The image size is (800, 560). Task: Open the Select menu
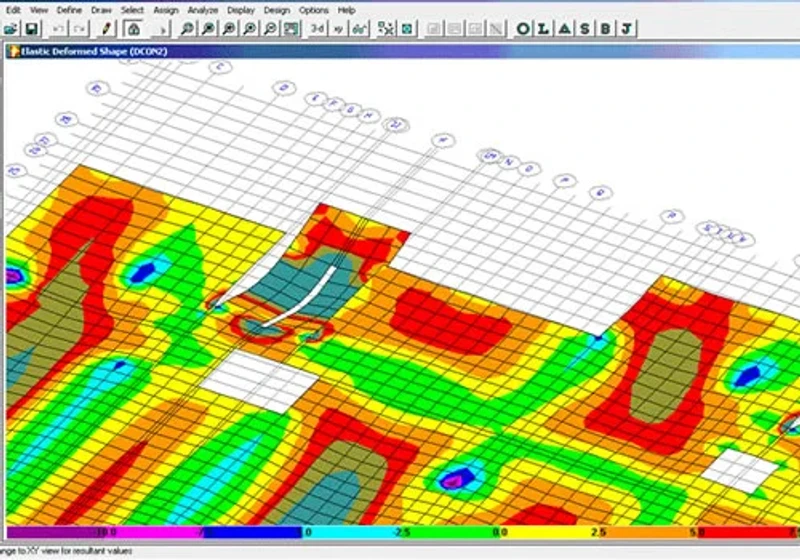click(x=133, y=10)
